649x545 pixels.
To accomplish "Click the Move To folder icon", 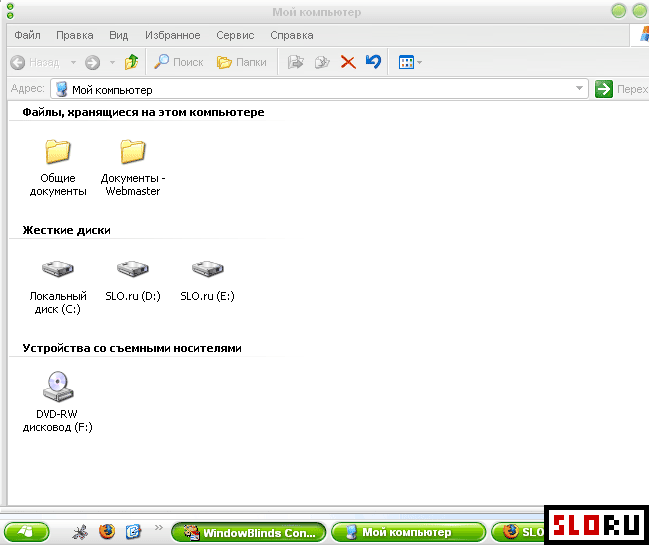I will [x=296, y=62].
